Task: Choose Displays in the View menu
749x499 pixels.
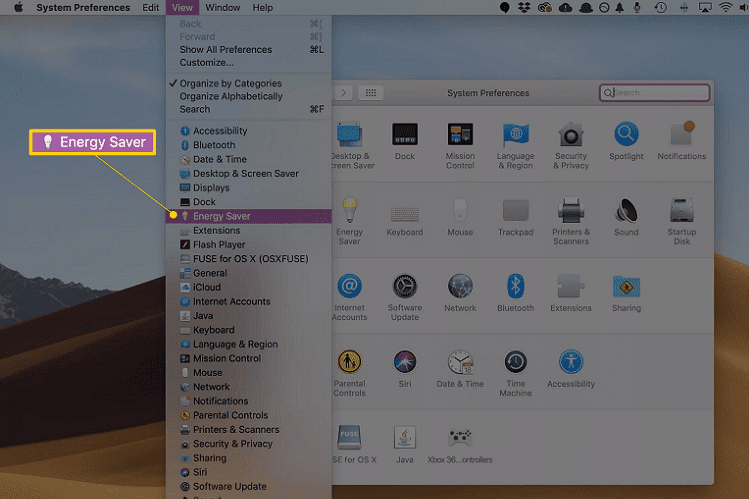Action: pyautogui.click(x=249, y=188)
